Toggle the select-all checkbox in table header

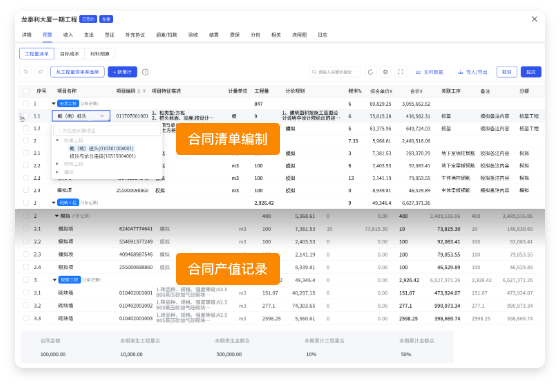pos(26,91)
